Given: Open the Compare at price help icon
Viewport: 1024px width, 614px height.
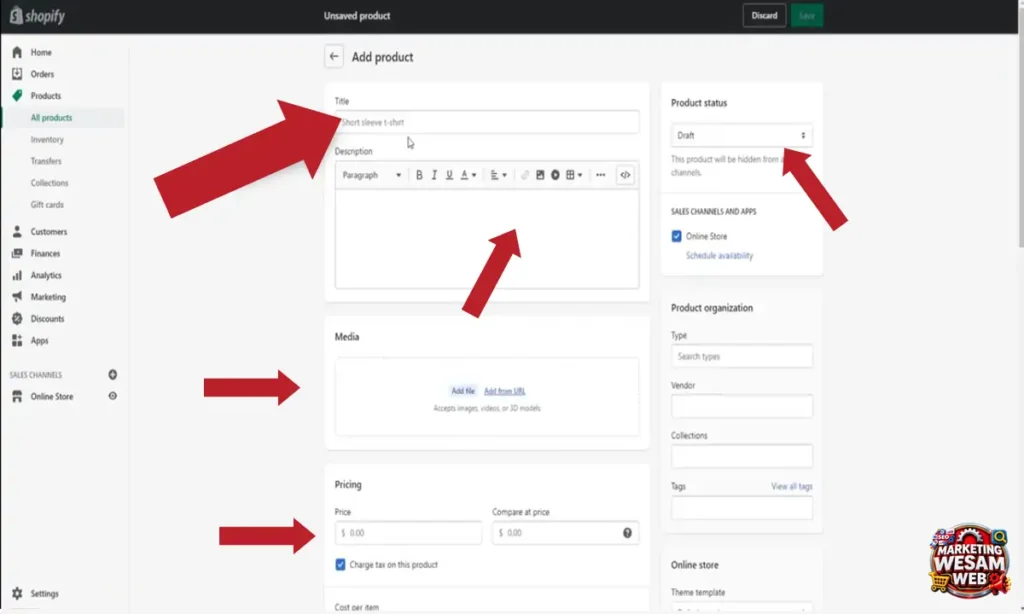Looking at the screenshot, I should tap(627, 533).
